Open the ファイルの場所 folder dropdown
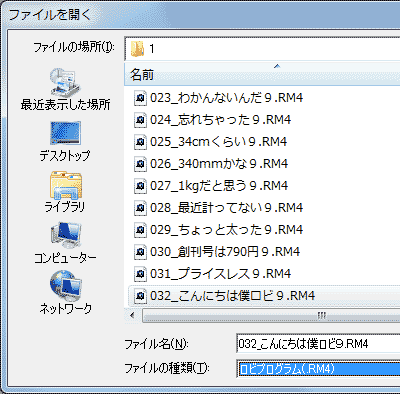Image resolution: width=400 pixels, height=394 pixels. 262,49
